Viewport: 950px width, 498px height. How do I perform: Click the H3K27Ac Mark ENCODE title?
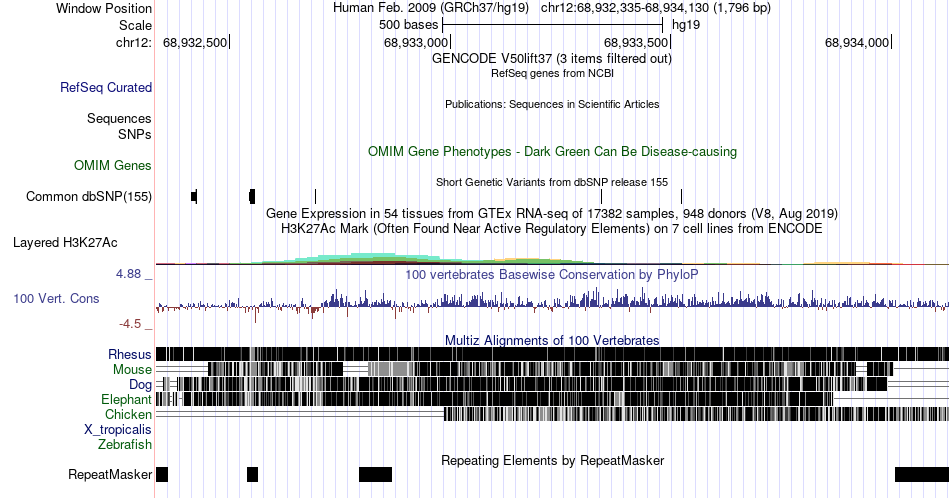[552, 228]
